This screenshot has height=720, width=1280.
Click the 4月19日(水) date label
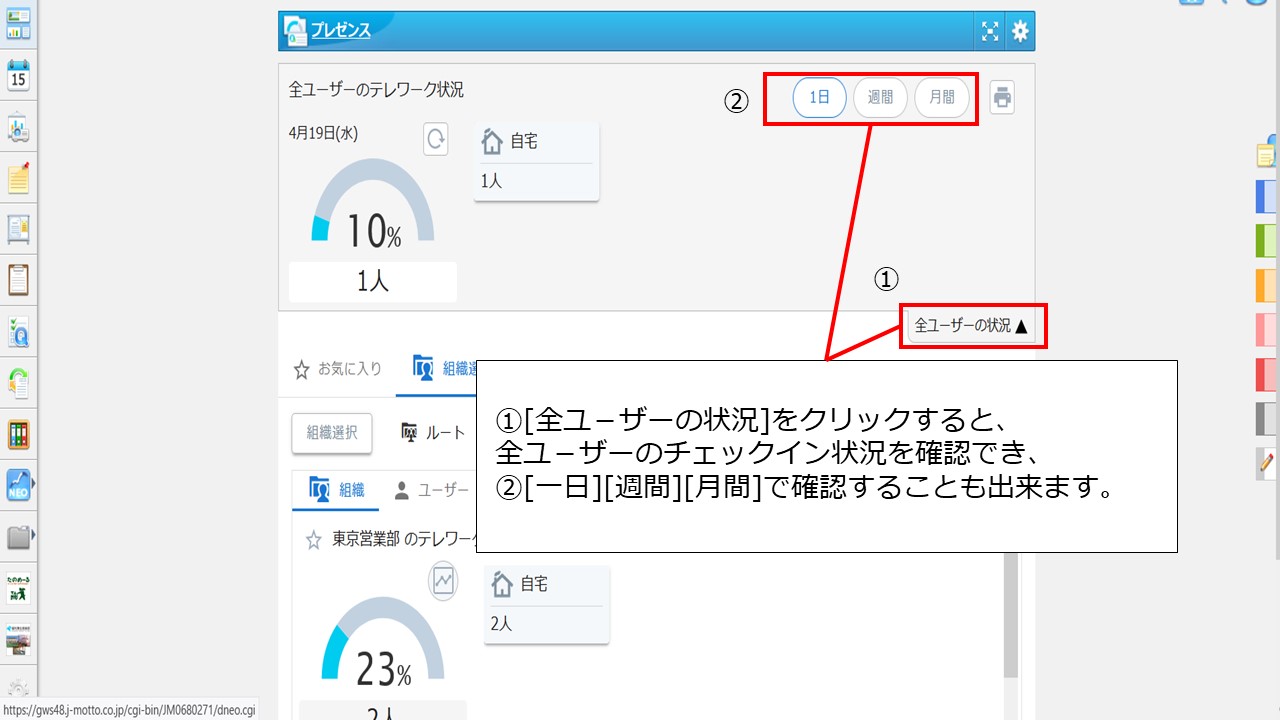pos(323,133)
